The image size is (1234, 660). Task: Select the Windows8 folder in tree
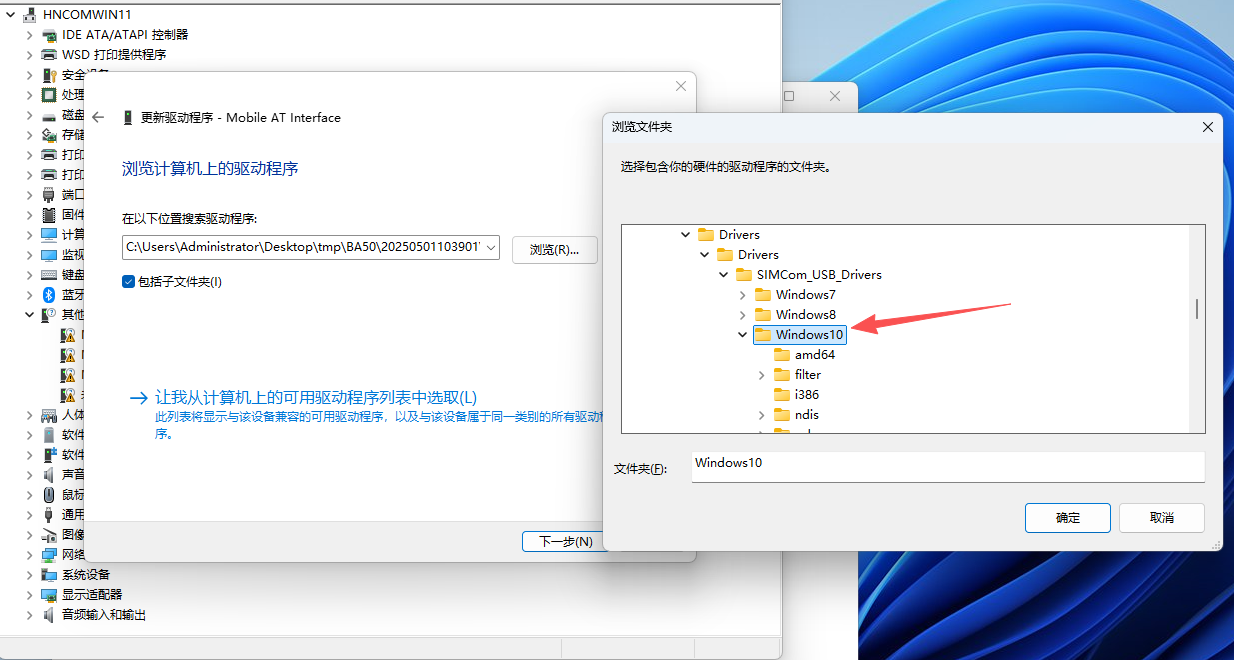click(805, 315)
